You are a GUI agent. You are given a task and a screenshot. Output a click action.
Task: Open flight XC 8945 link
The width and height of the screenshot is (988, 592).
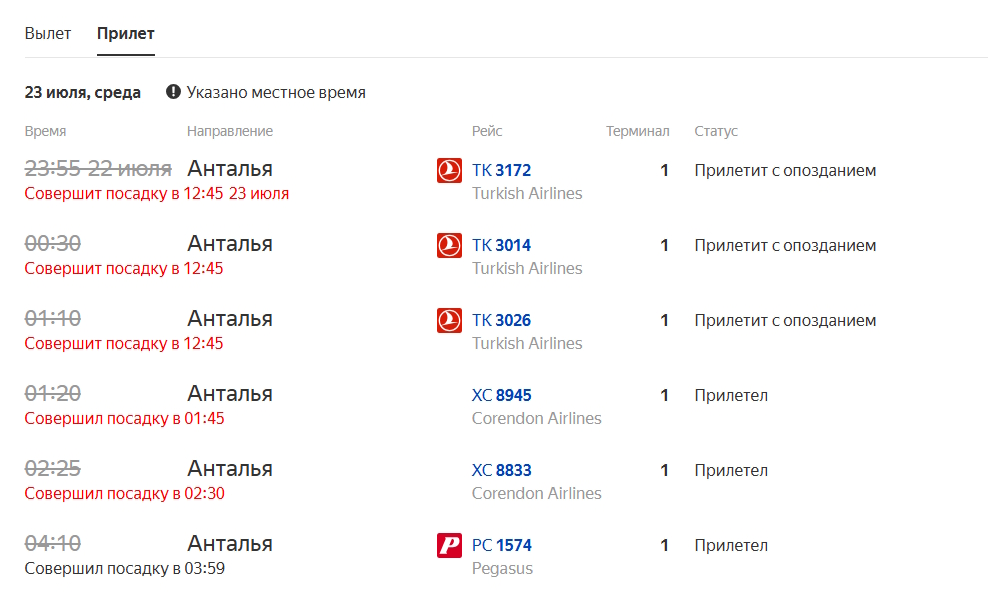[x=502, y=395]
